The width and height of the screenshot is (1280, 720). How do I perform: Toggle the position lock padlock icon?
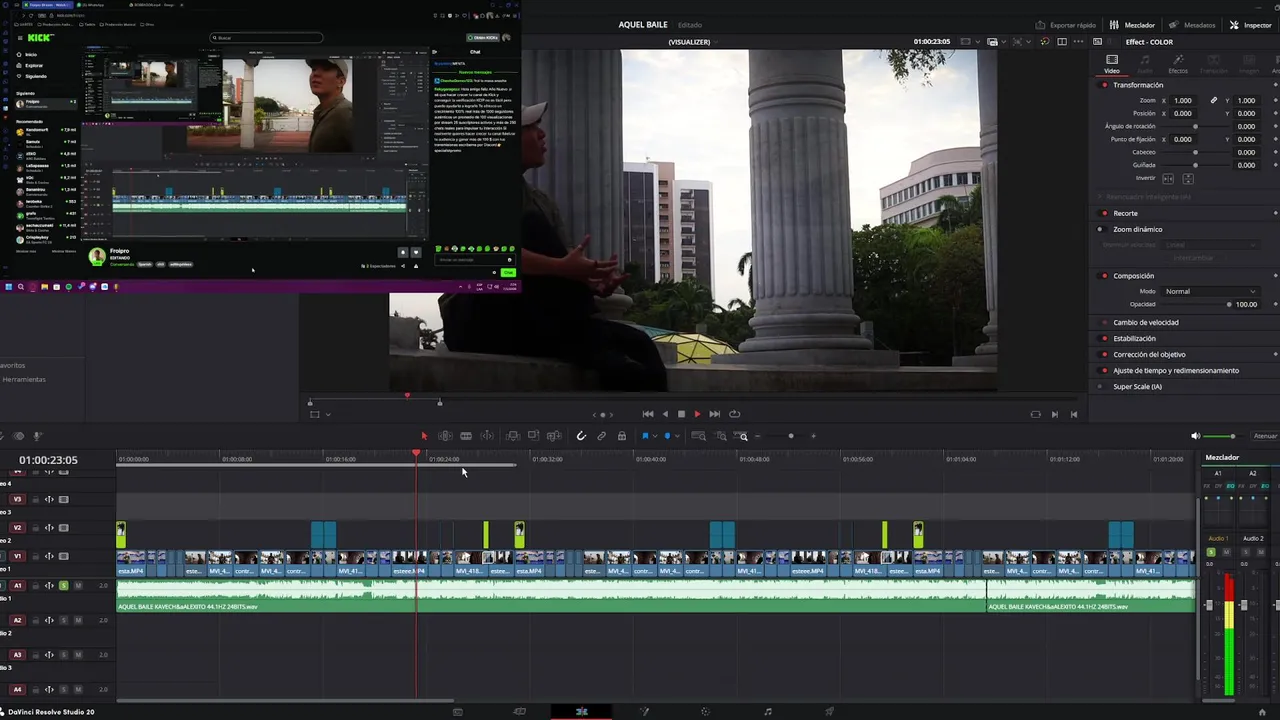pyautogui.click(x=622, y=436)
